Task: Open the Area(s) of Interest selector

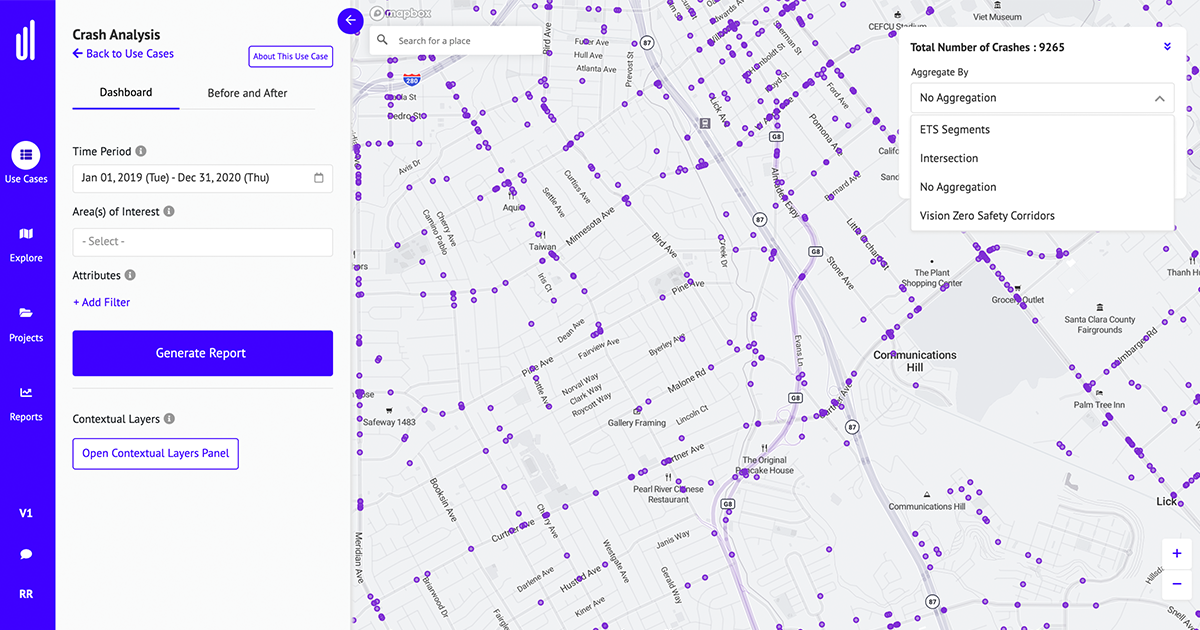Action: [x=202, y=241]
